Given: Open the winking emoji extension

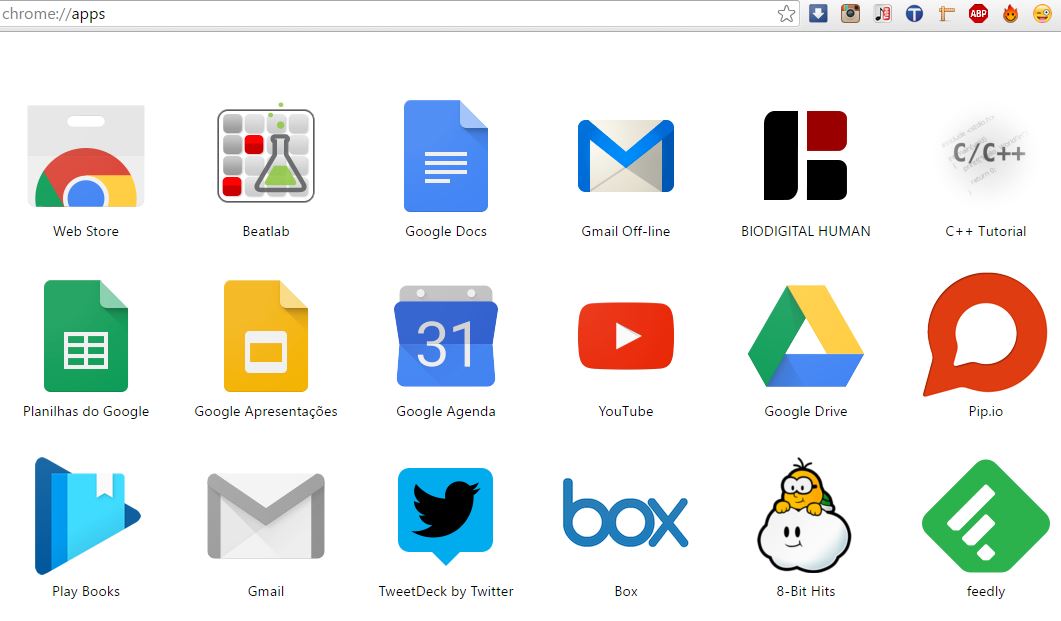Looking at the screenshot, I should pos(1043,14).
